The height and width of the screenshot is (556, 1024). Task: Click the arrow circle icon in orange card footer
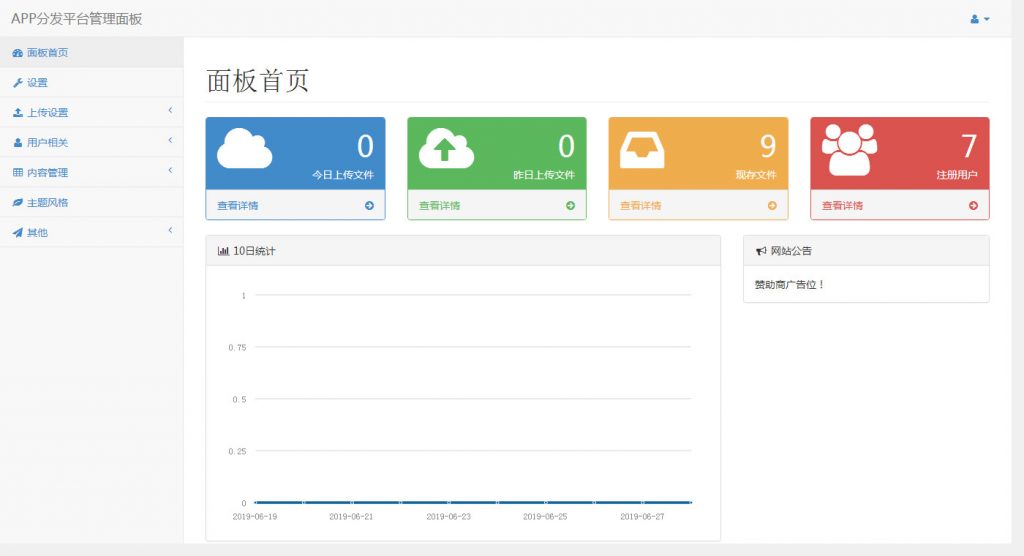coord(773,205)
